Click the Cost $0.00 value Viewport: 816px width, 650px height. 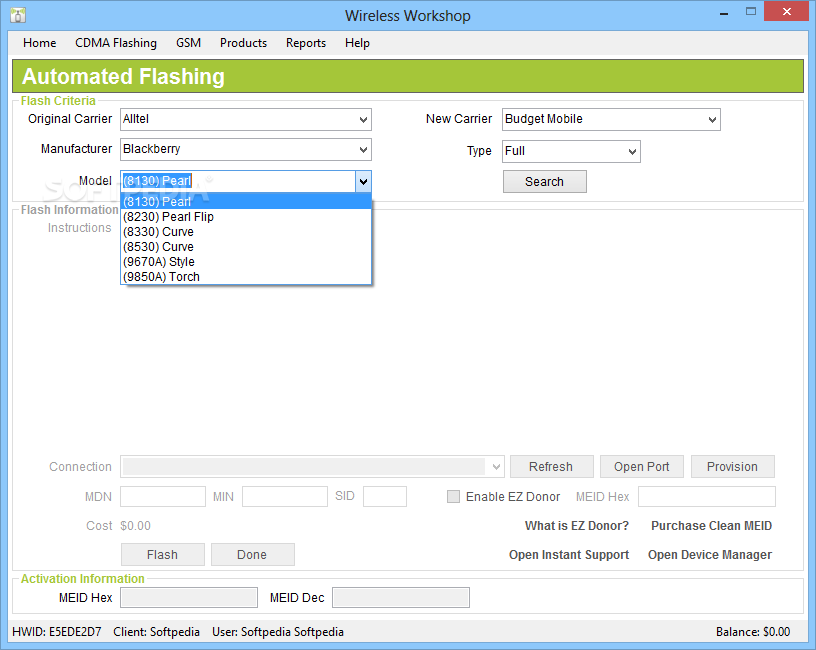135,526
